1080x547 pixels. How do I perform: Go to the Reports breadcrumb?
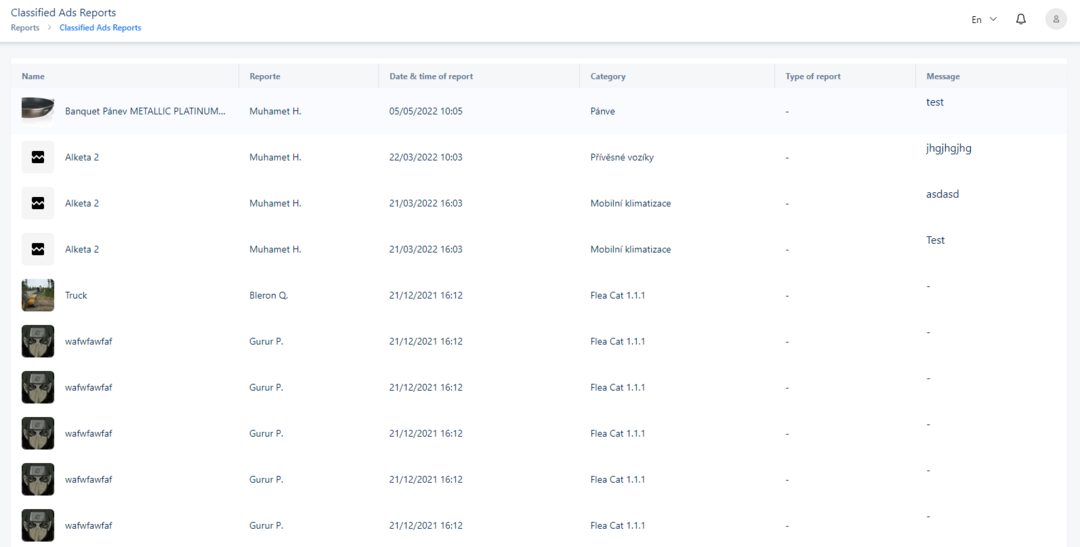click(x=25, y=28)
